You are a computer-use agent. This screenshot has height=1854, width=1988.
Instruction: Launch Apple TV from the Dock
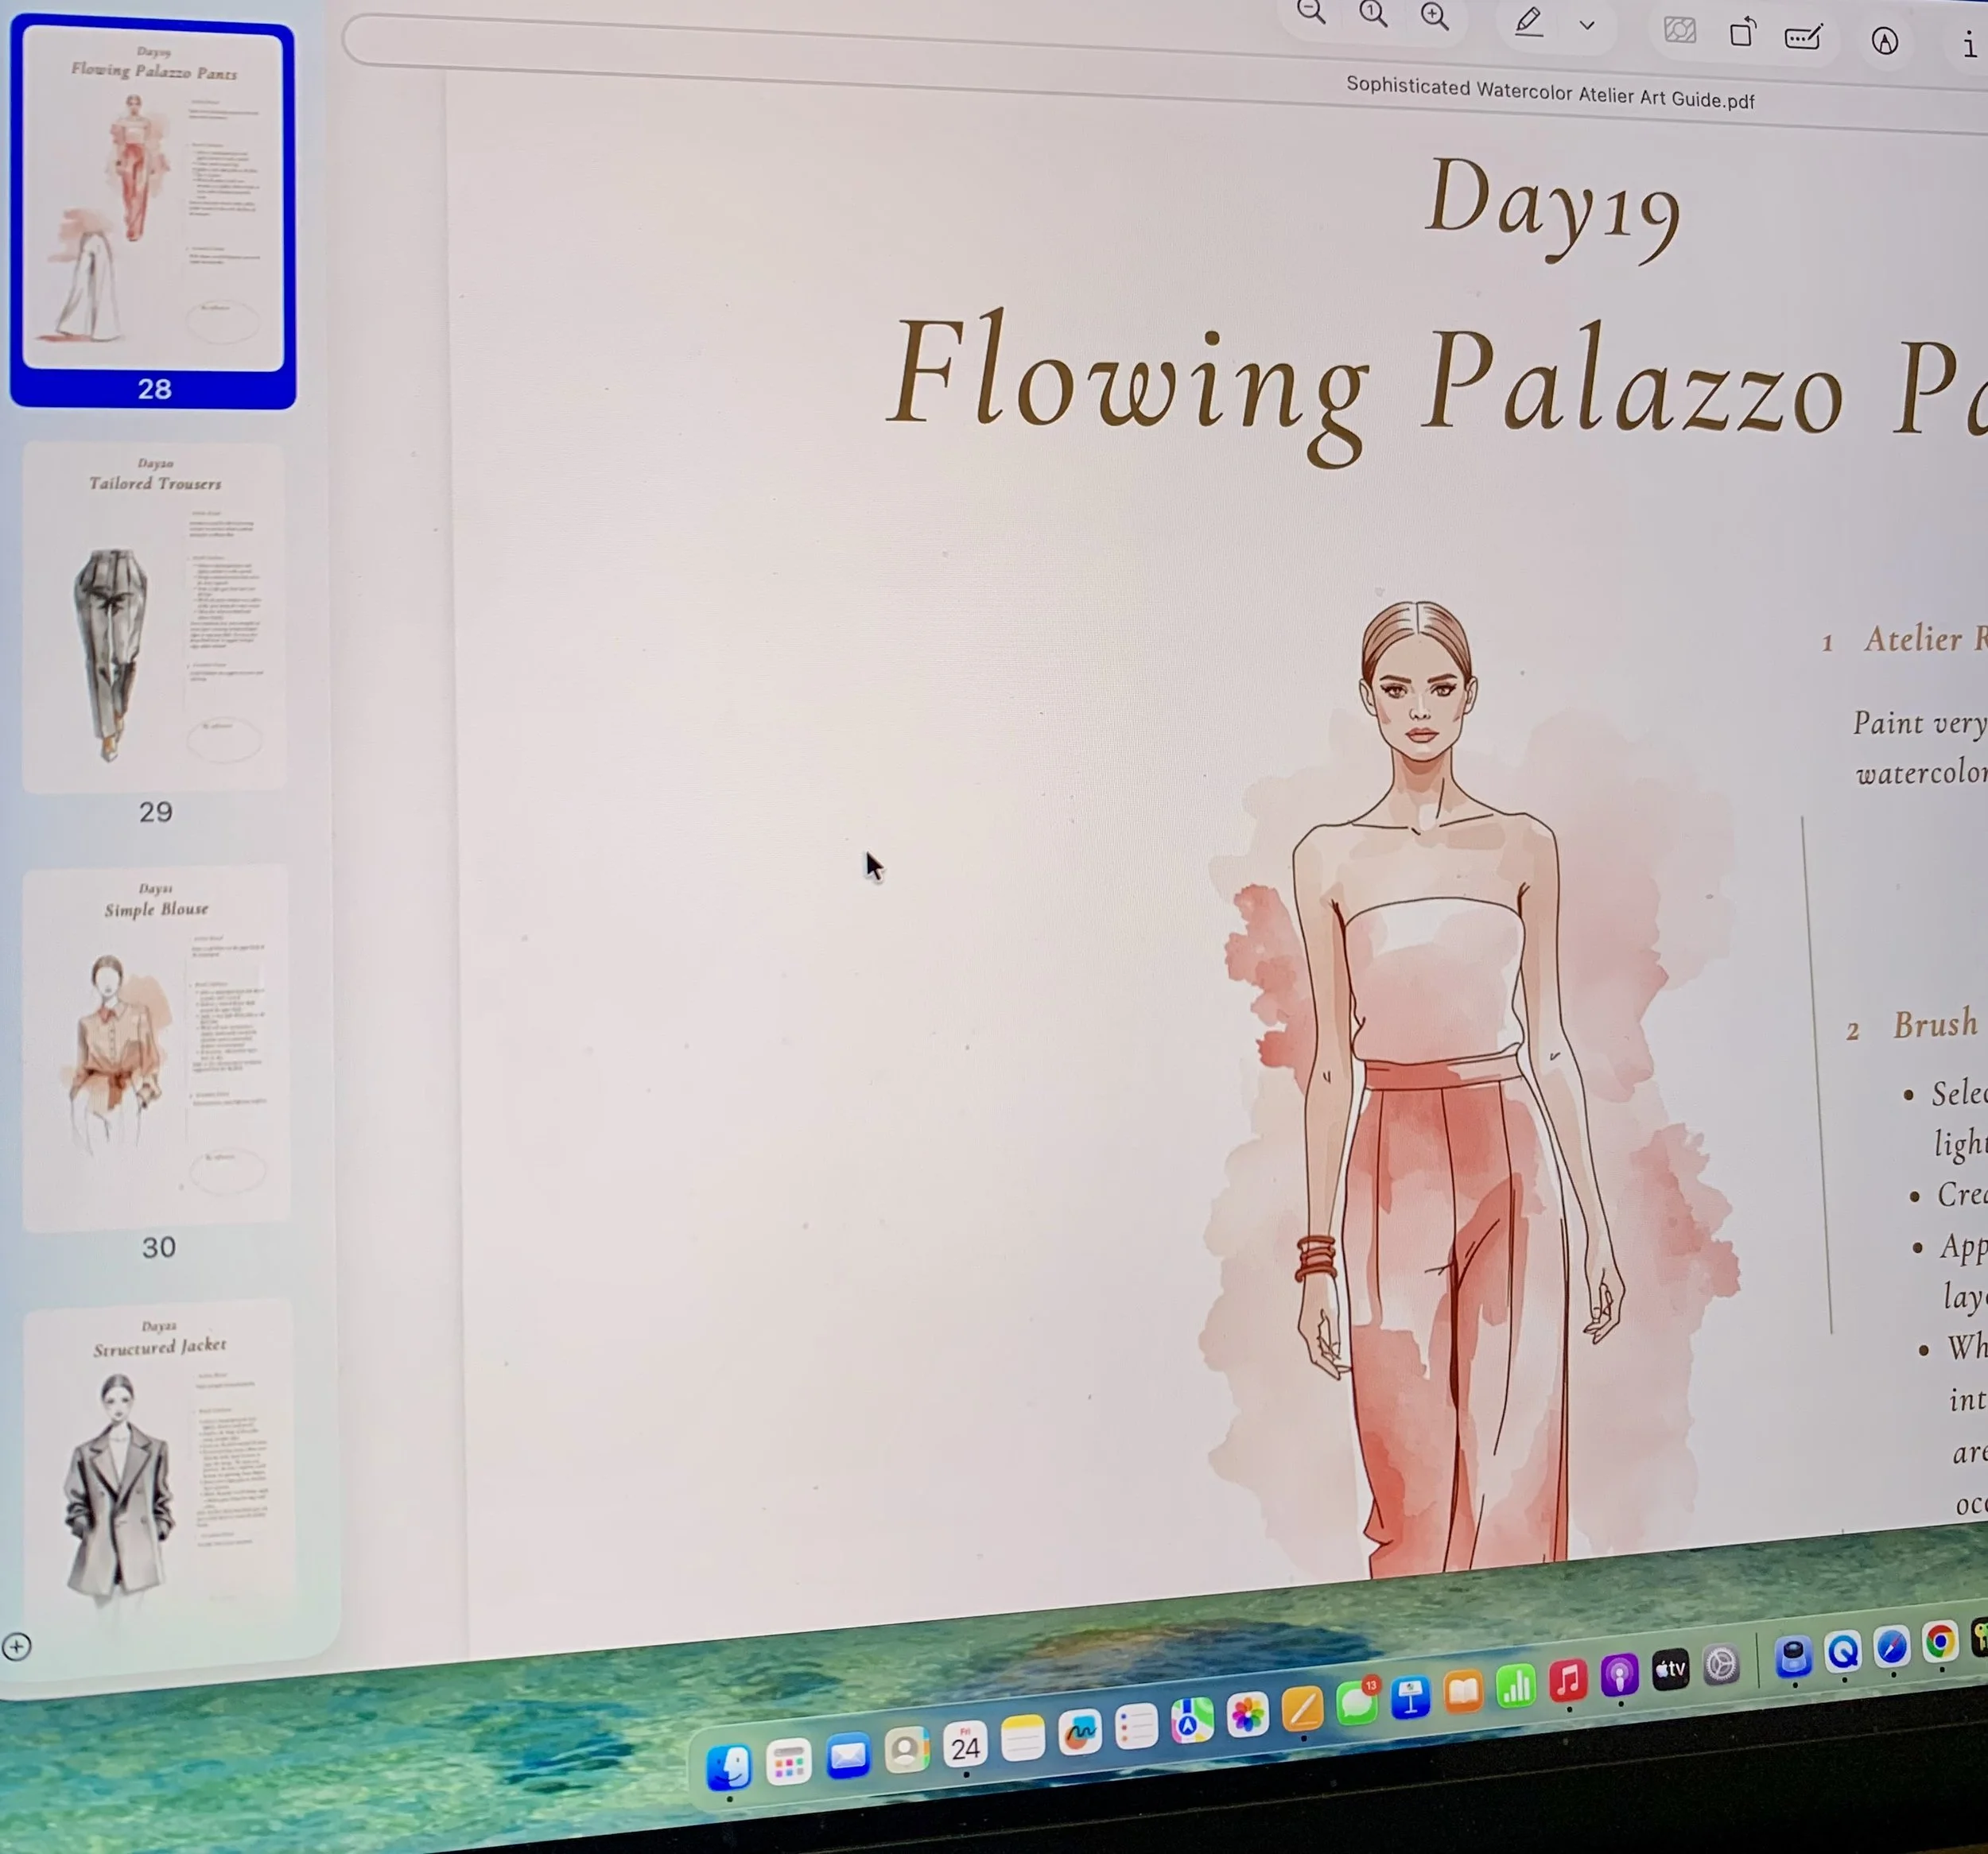click(1670, 1670)
